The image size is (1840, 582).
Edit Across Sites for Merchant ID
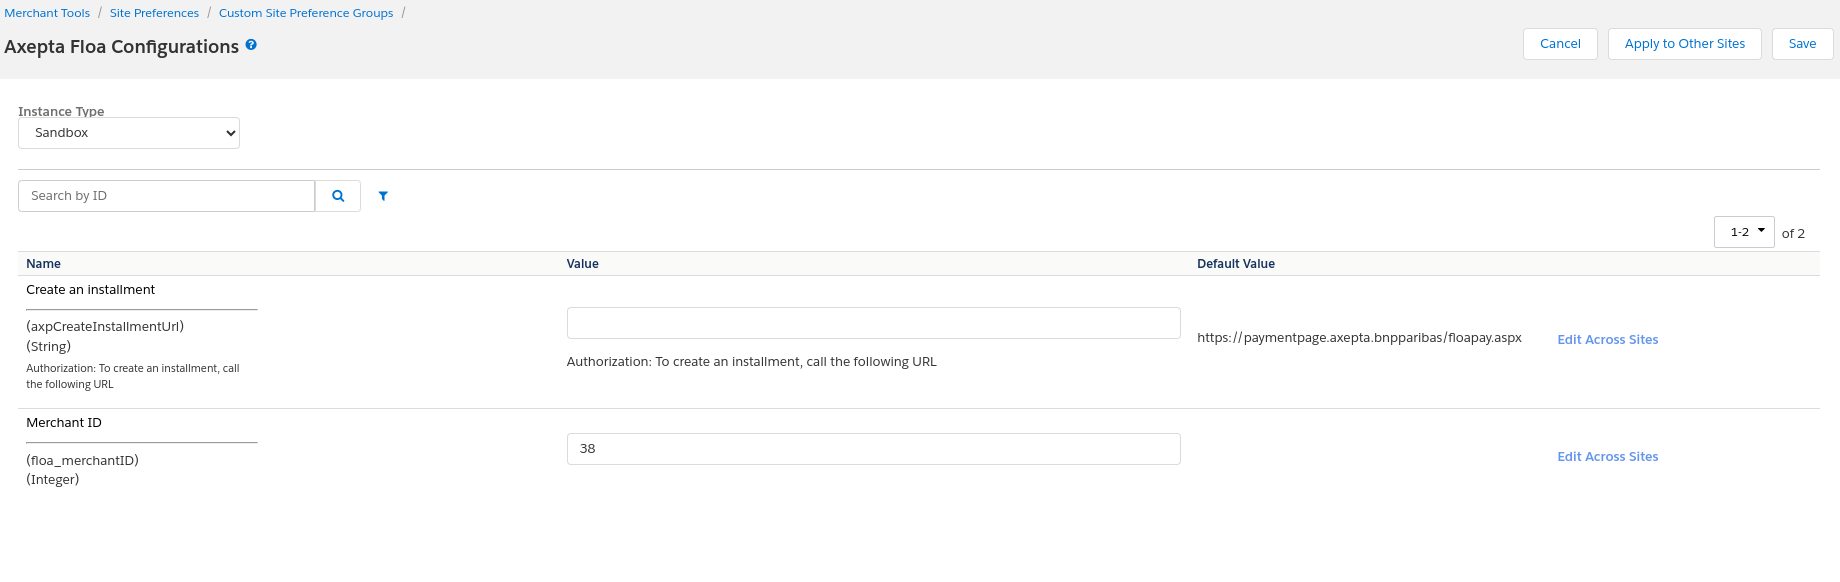(x=1607, y=457)
